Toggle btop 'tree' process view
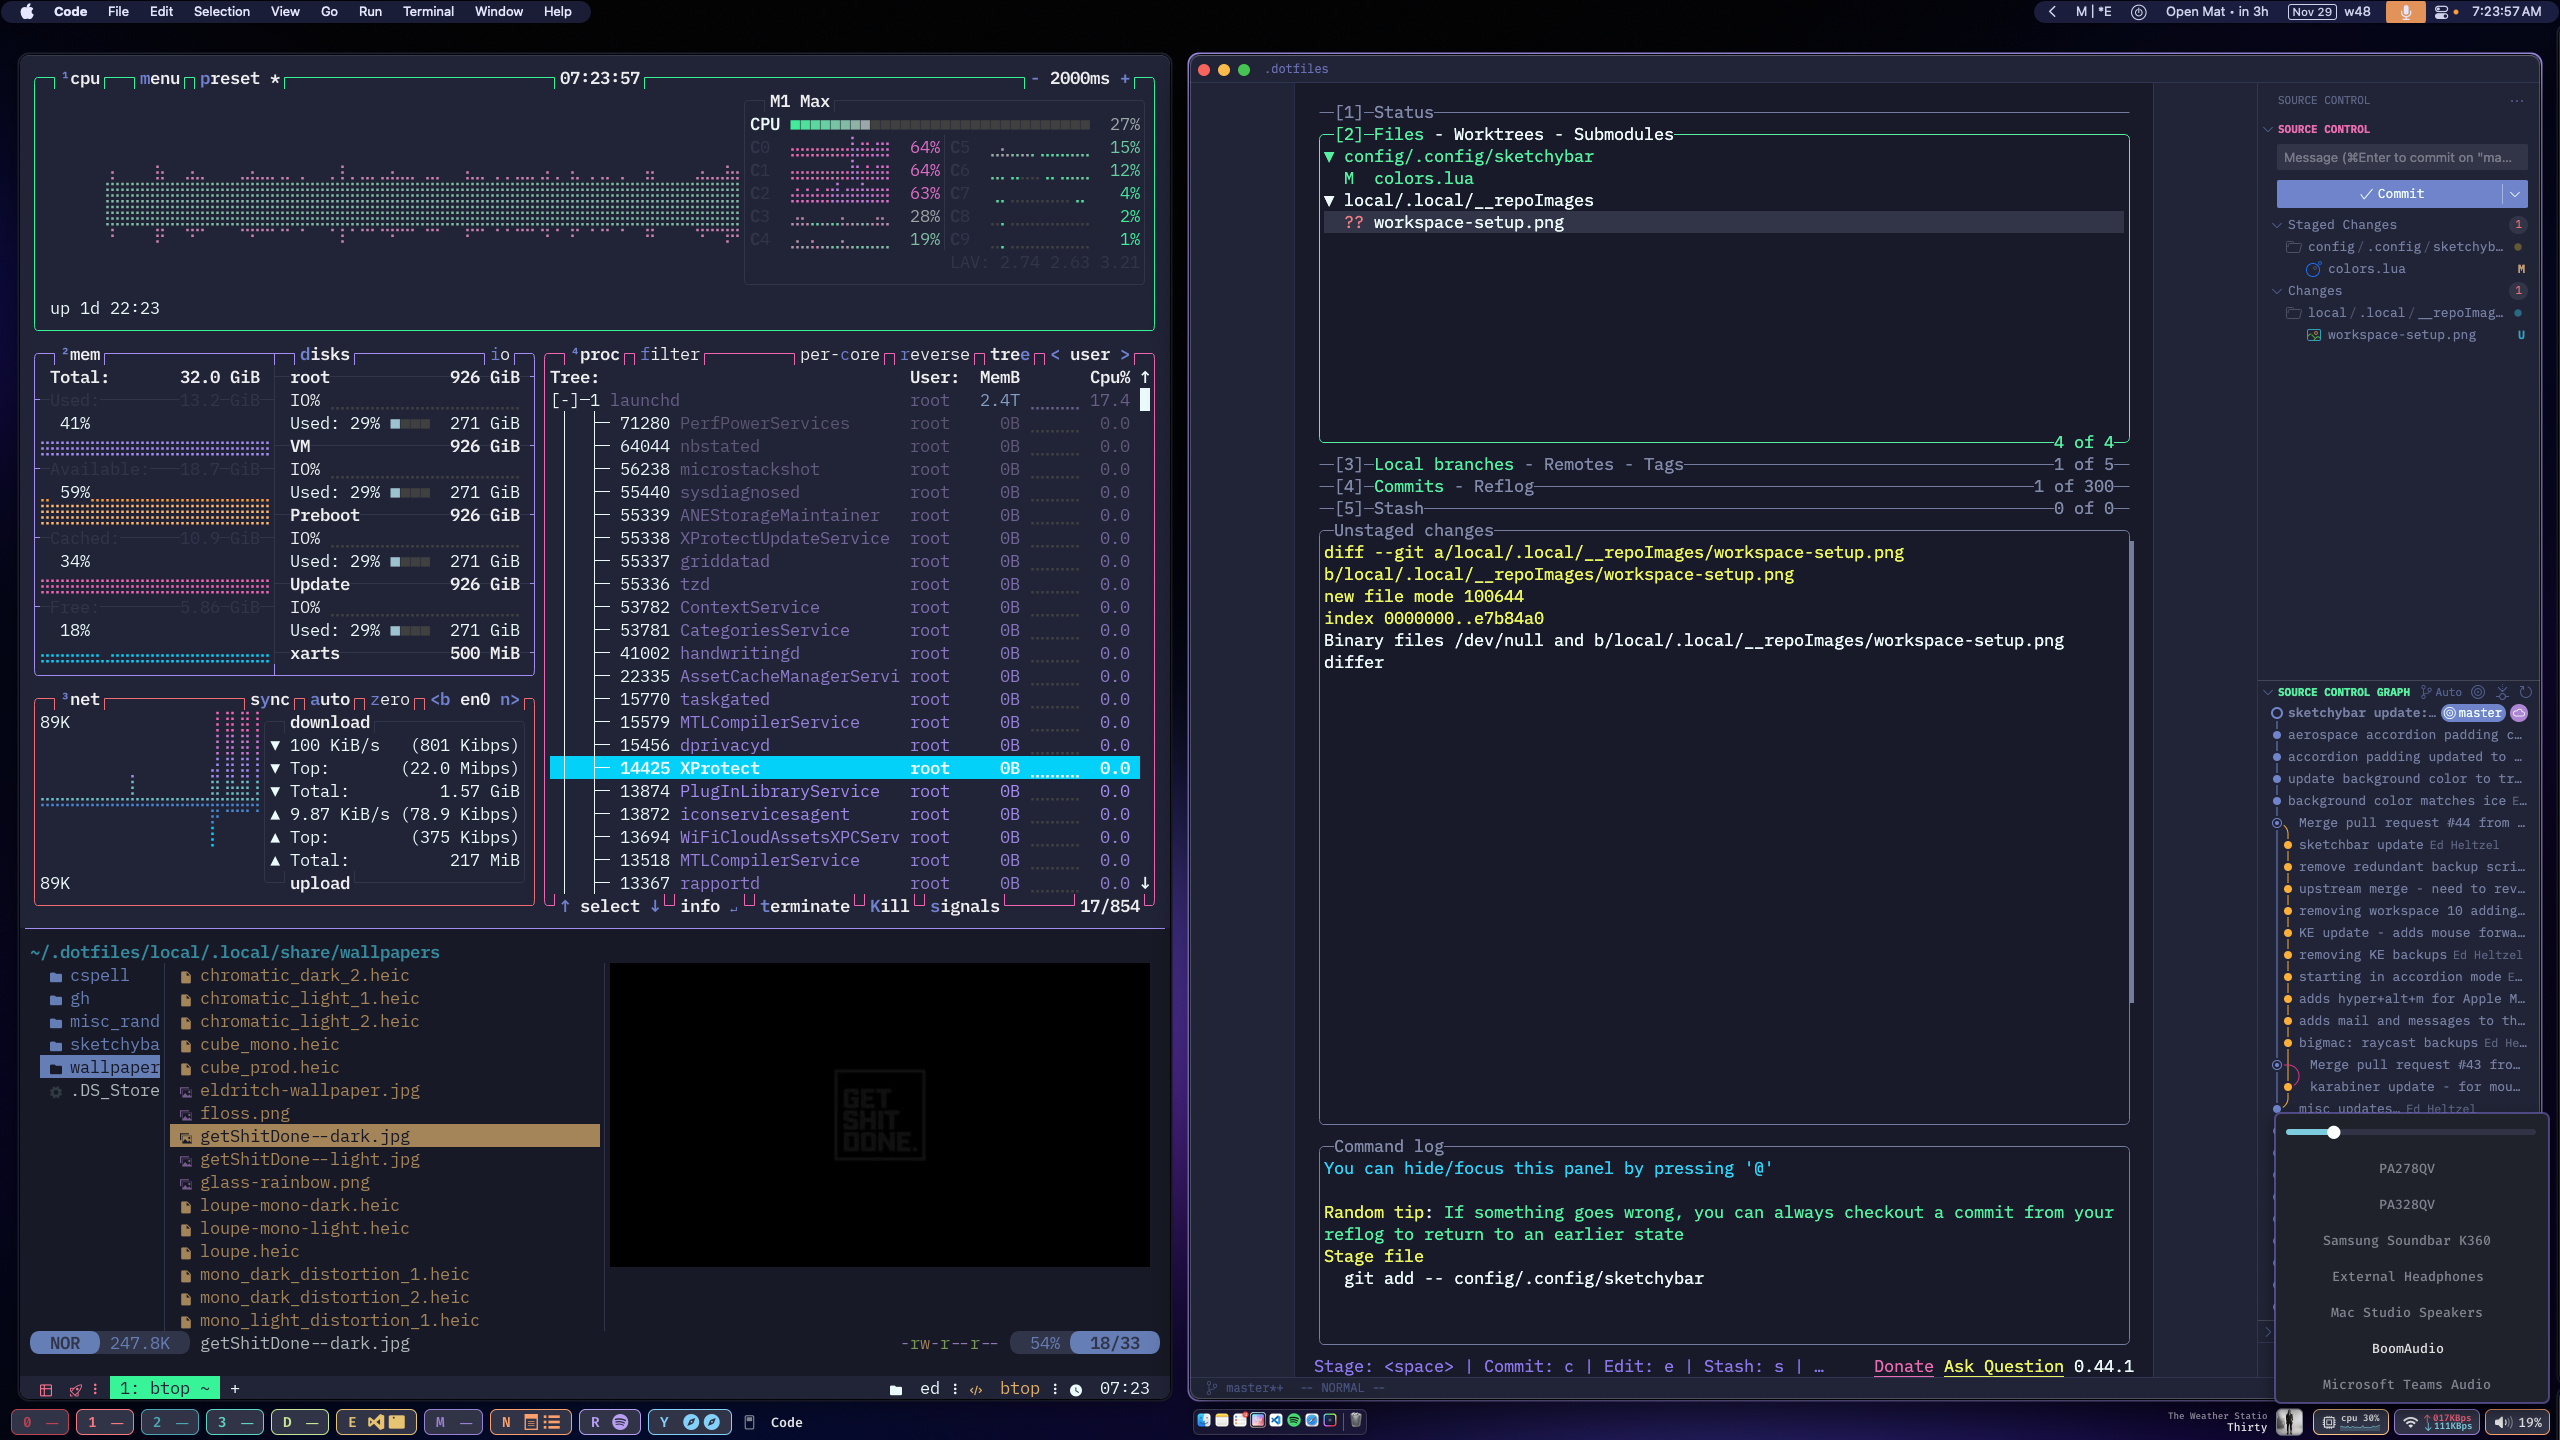Image resolution: width=2560 pixels, height=1440 pixels. coord(1010,354)
